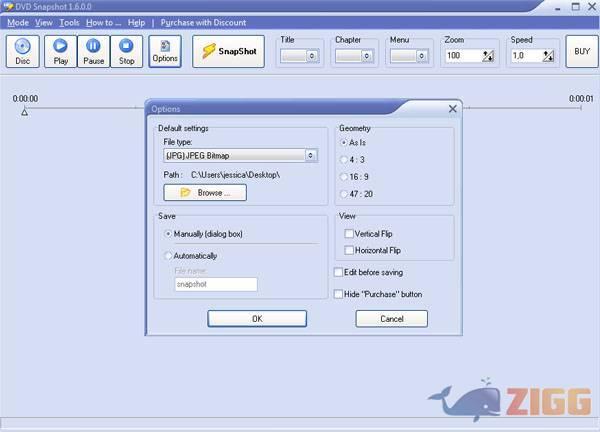Click Purchase with Discount menu item
The height and width of the screenshot is (432, 600).
[203, 23]
